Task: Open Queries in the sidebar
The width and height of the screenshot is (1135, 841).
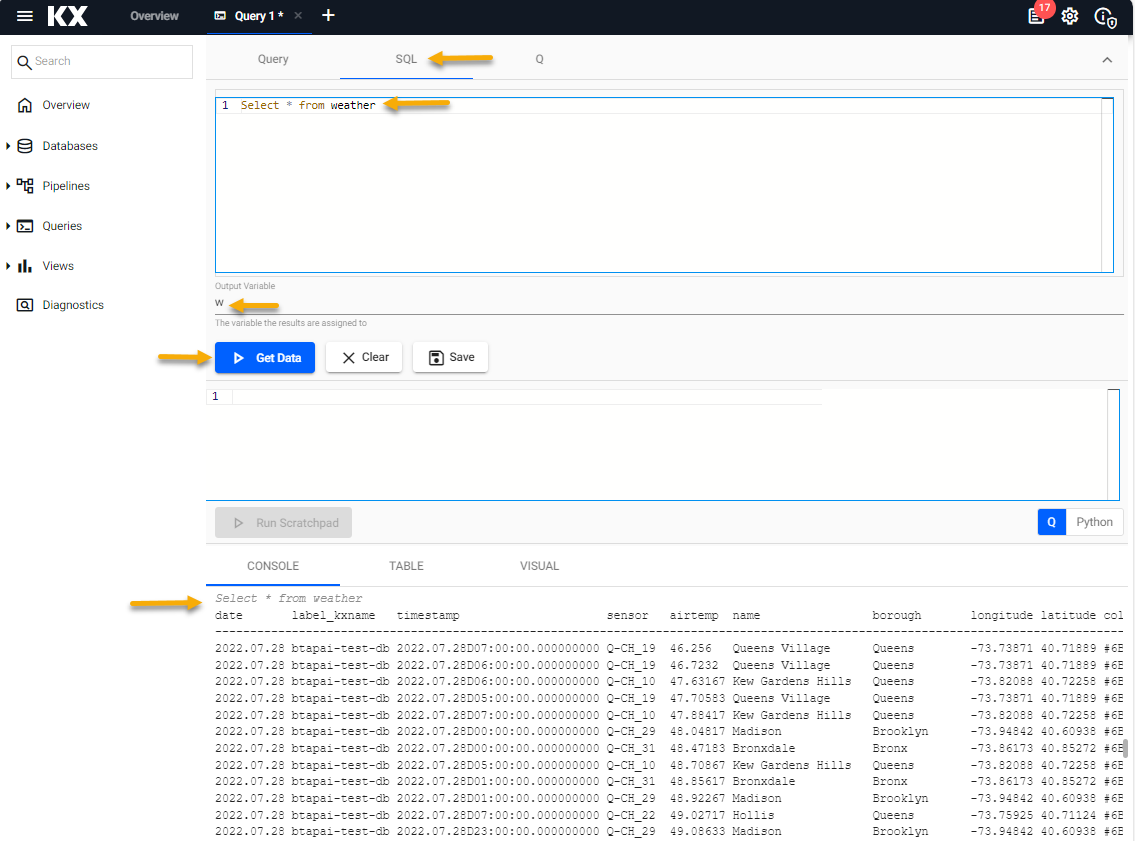Action: 62,227
